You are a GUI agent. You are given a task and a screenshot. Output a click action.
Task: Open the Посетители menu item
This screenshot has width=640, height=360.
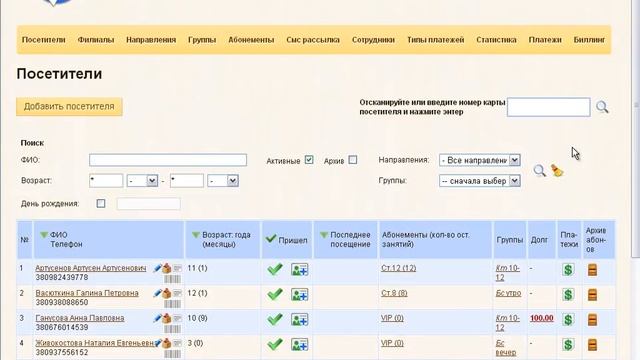[43, 40]
